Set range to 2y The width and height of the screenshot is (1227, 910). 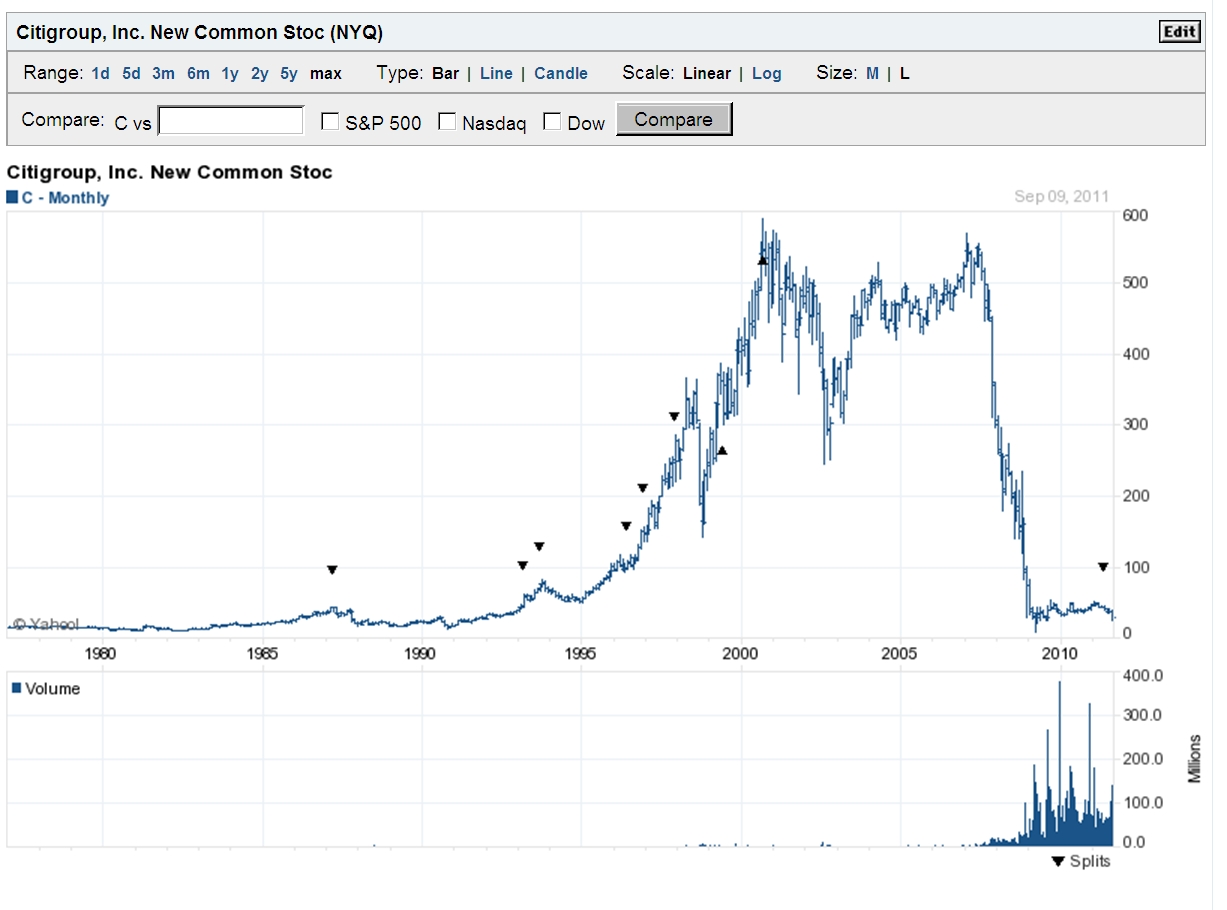click(260, 73)
